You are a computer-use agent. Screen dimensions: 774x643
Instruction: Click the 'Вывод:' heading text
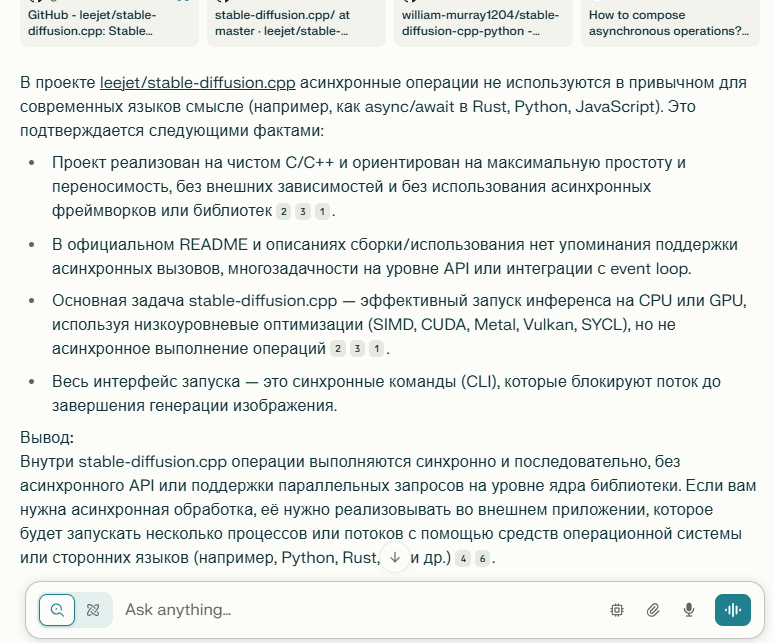click(47, 437)
